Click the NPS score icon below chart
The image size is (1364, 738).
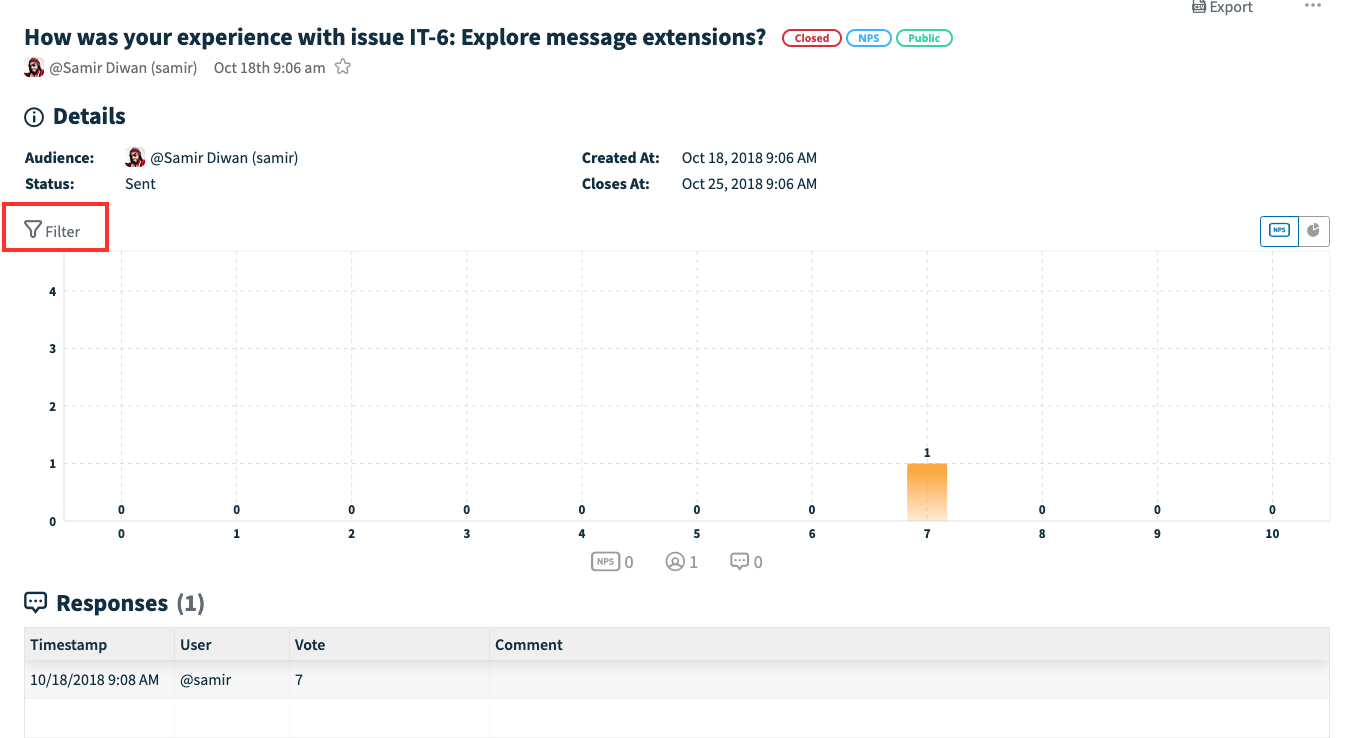pyautogui.click(x=604, y=561)
